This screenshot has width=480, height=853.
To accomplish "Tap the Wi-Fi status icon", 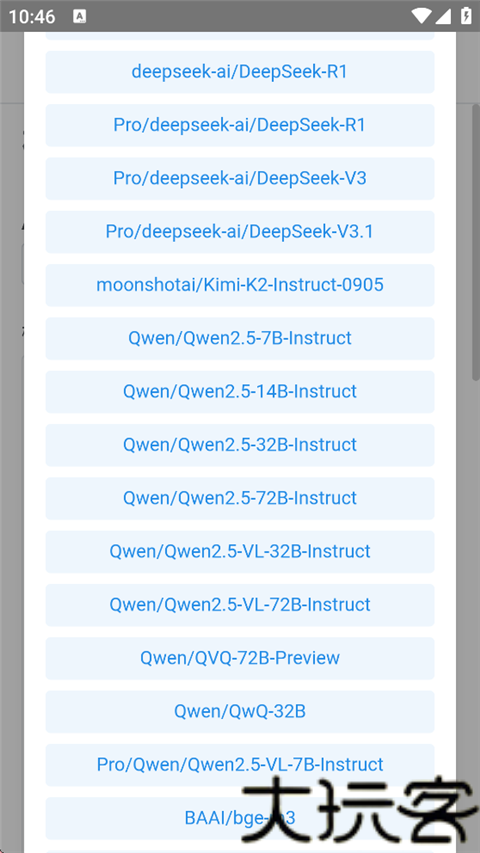I will click(422, 16).
